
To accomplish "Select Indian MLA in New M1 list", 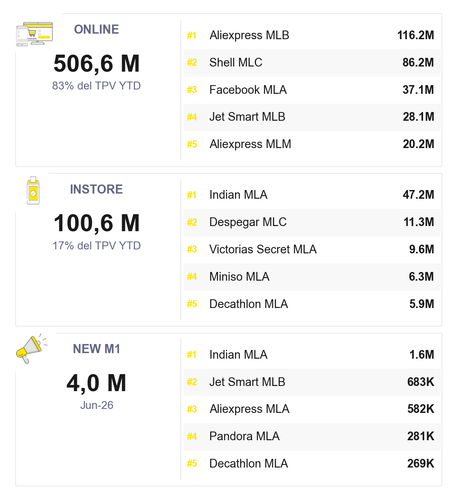I will pyautogui.click(x=312, y=355).
